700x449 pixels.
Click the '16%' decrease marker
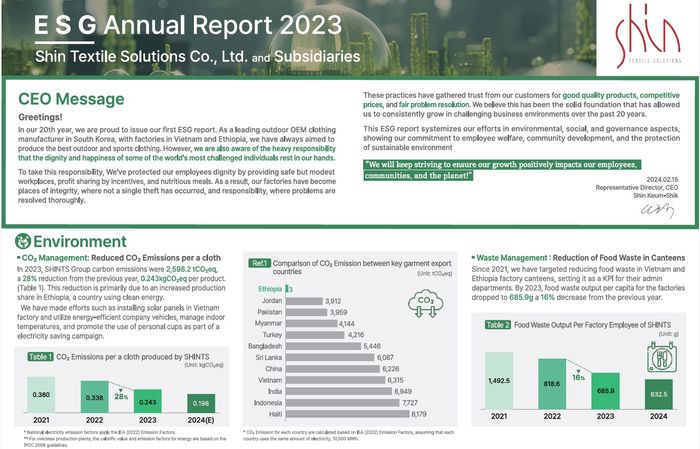coord(579,376)
